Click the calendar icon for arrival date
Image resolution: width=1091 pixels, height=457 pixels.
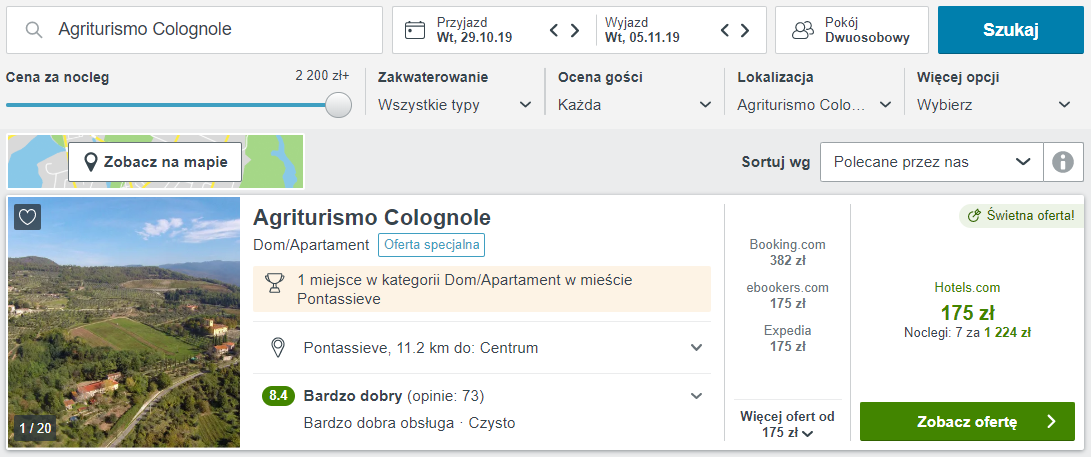415,30
